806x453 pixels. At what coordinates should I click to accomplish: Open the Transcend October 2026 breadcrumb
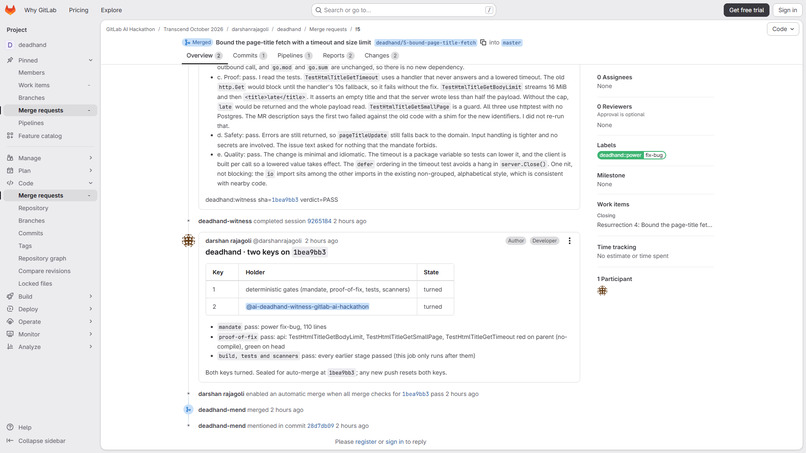(x=193, y=29)
